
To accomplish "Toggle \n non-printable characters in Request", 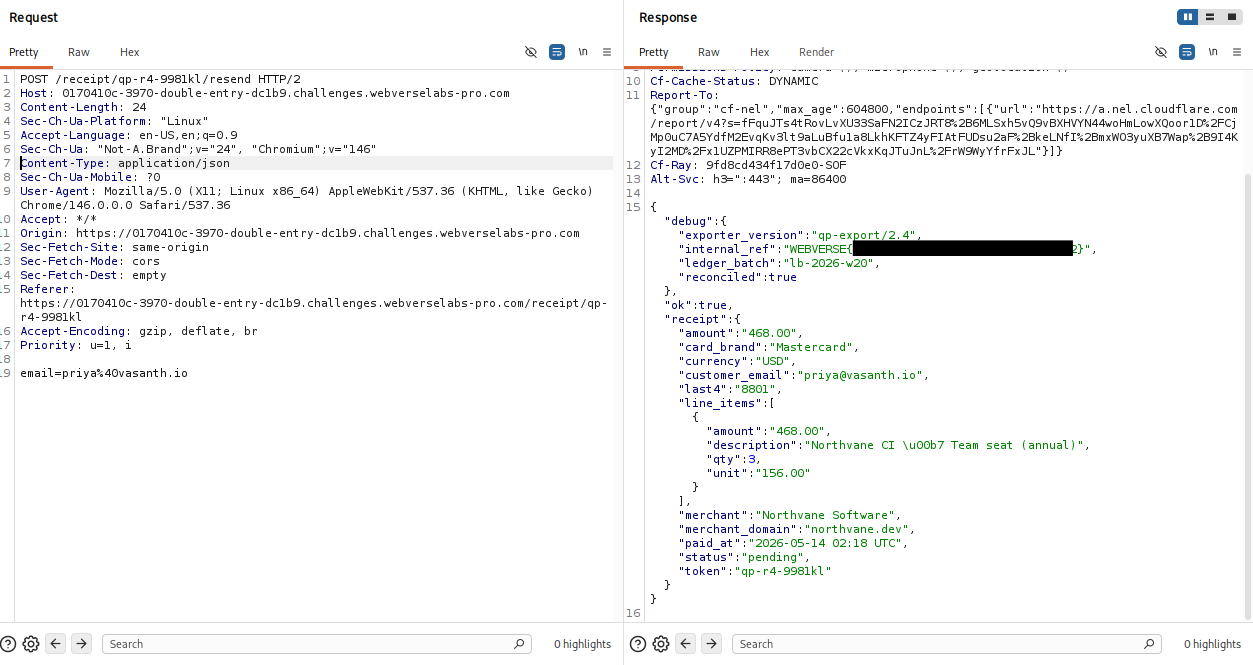I will [x=583, y=52].
